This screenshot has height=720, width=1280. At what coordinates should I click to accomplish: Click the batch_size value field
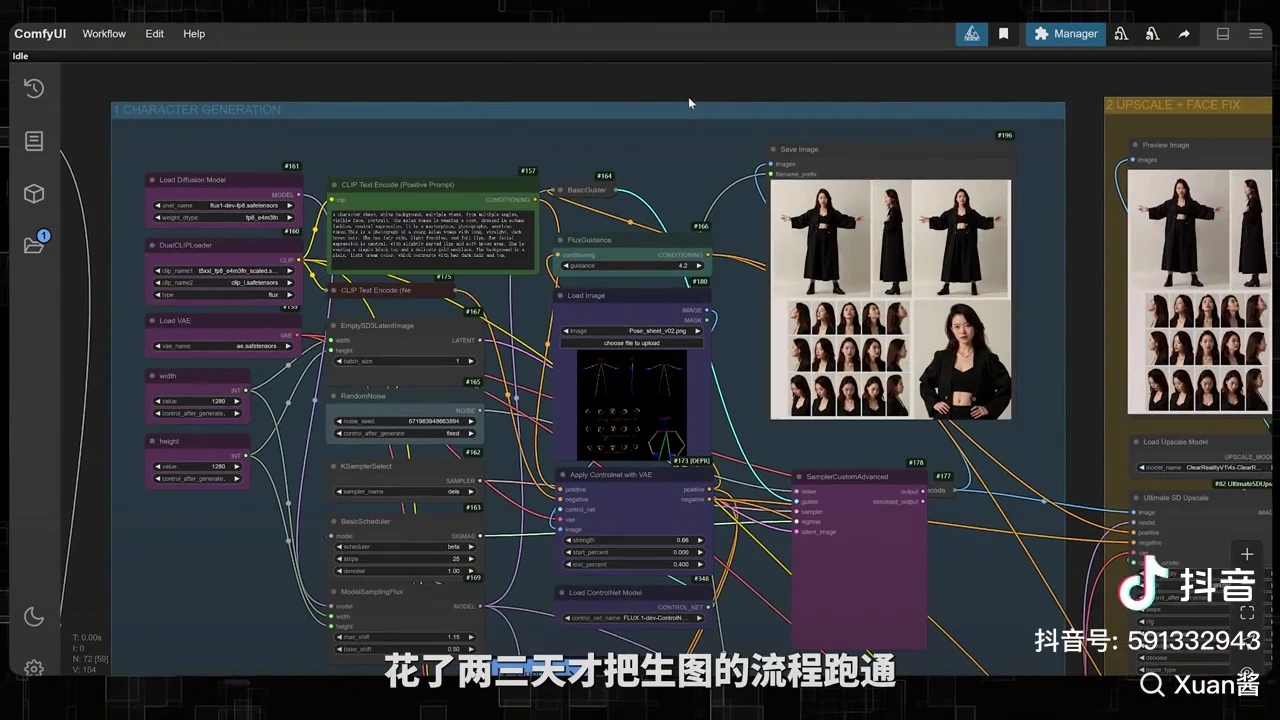(x=407, y=361)
